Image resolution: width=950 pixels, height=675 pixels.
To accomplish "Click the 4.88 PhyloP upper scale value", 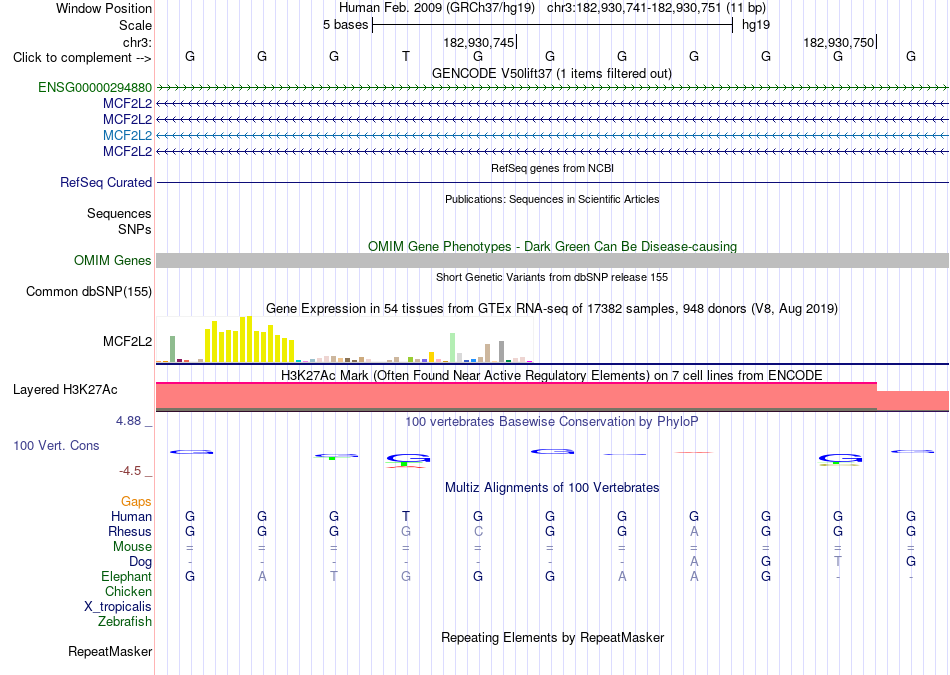I will 128,421.
